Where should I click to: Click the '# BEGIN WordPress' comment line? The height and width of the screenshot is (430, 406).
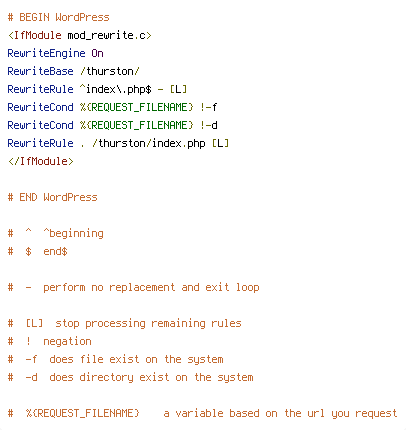[x=59, y=17]
